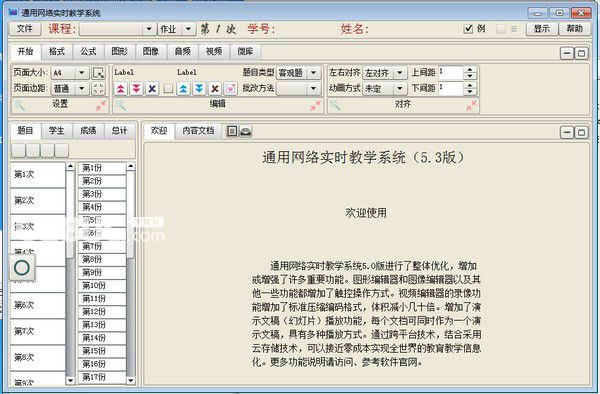Maximize the 欢迎 document panel

pyautogui.click(x=581, y=132)
